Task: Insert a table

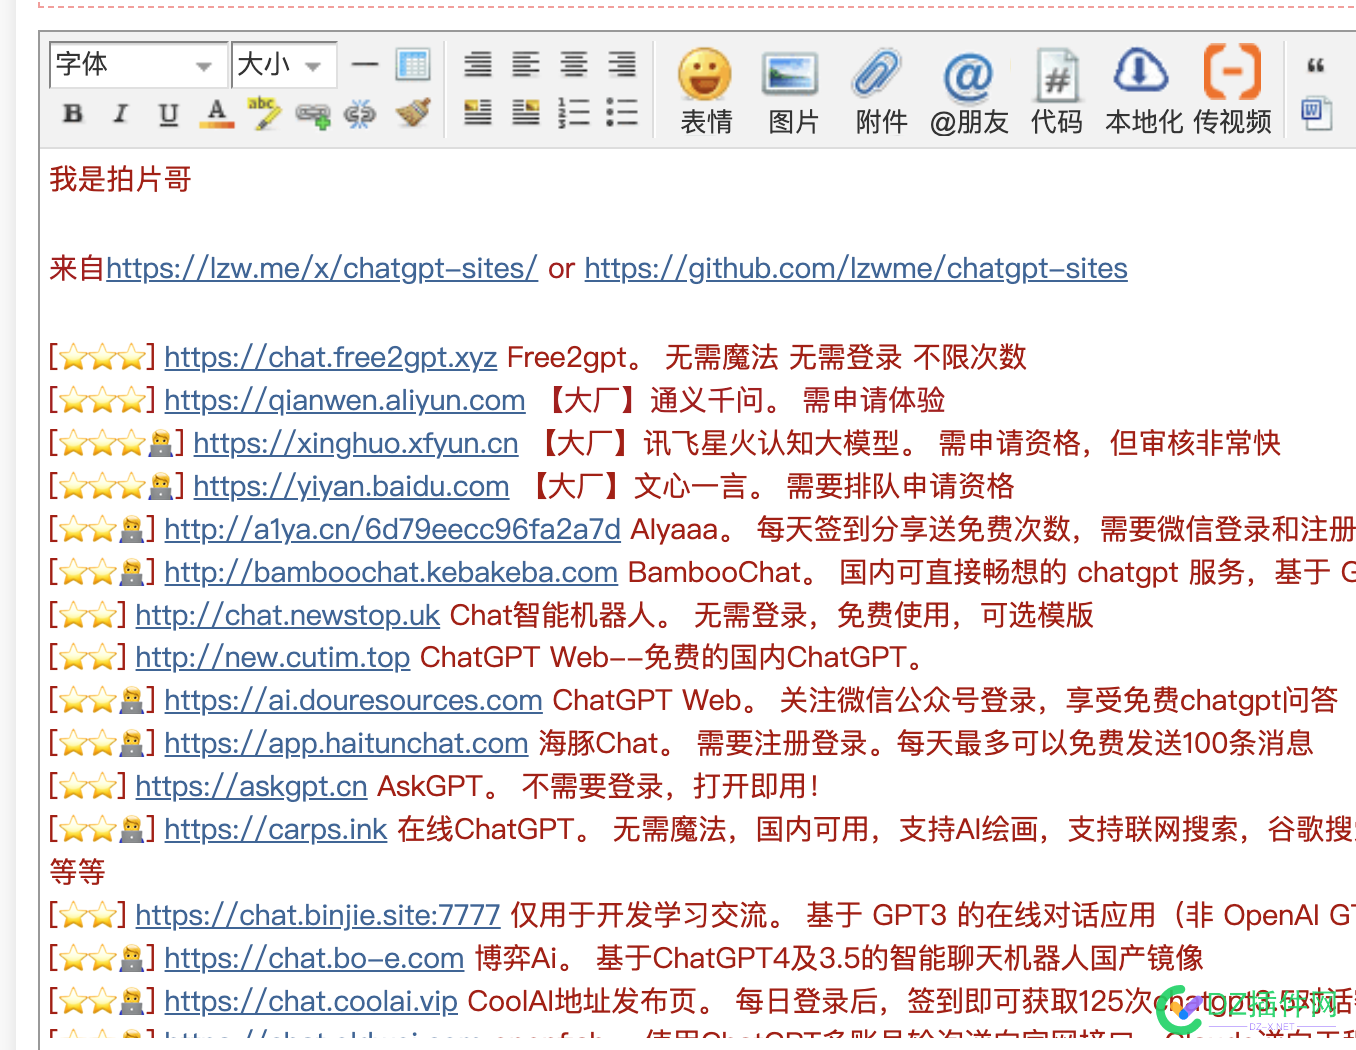Action: [x=413, y=65]
